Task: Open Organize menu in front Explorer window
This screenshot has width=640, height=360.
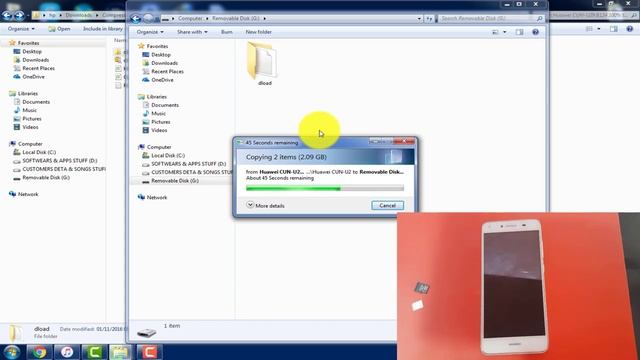Action: pos(150,32)
